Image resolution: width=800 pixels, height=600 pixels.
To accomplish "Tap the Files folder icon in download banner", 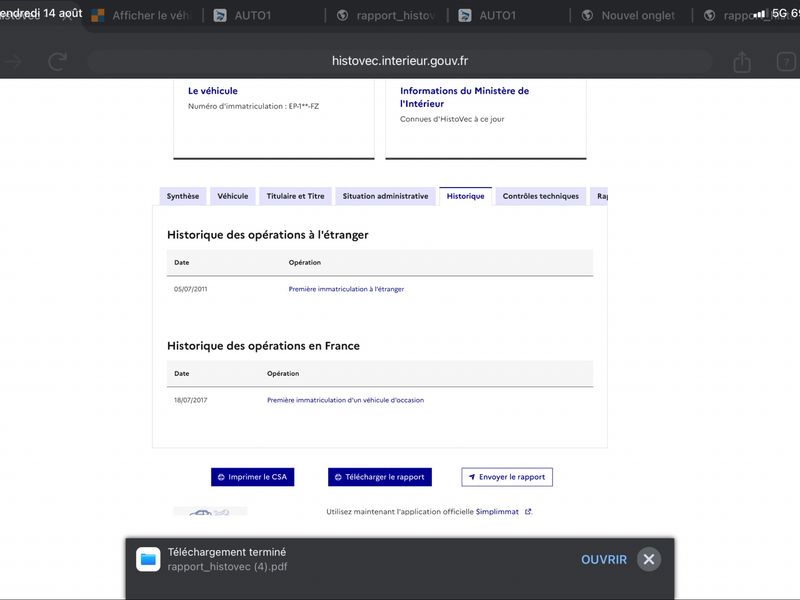I will [148, 560].
